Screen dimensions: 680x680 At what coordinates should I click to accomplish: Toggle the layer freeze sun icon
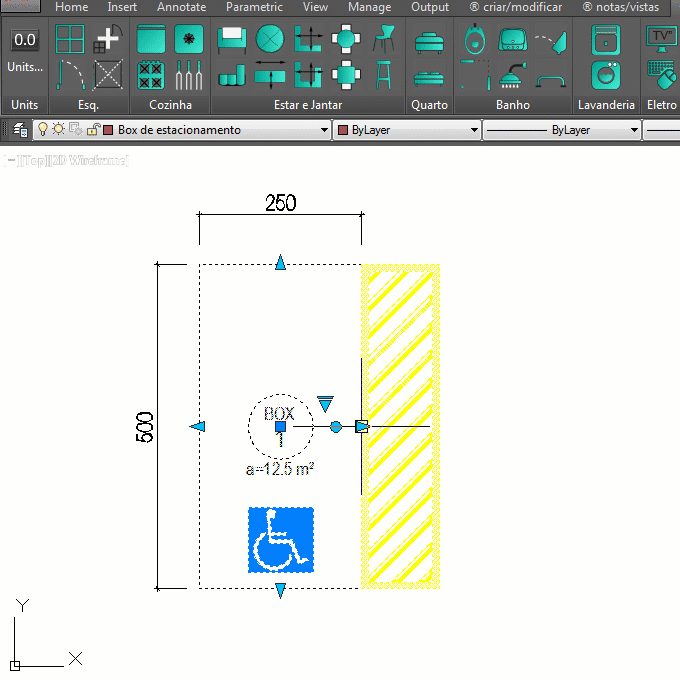pyautogui.click(x=58, y=130)
